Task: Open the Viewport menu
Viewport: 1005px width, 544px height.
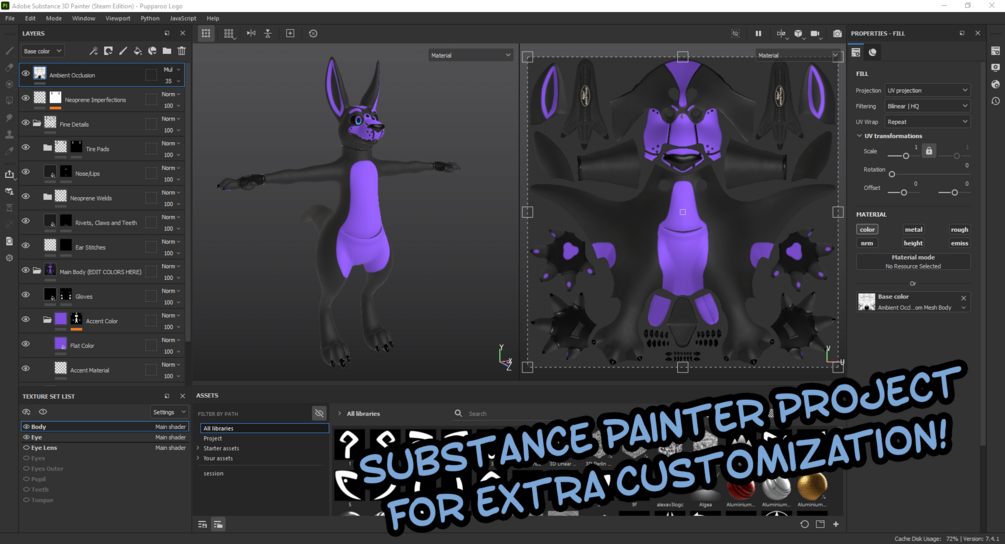Action: 117,18
